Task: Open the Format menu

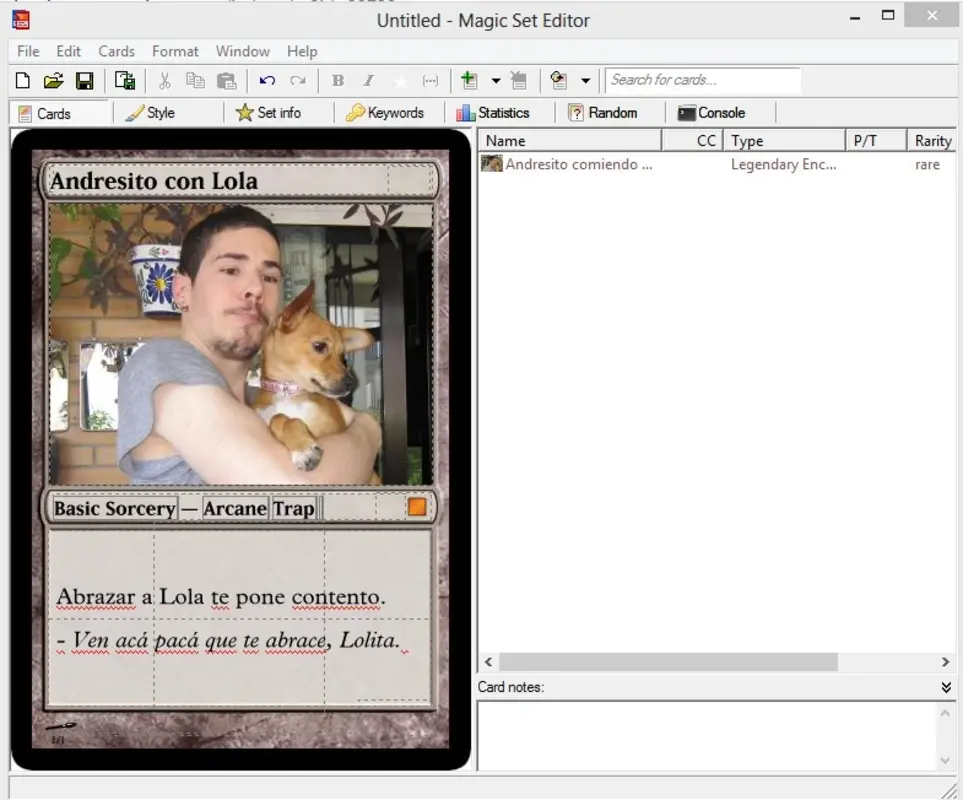Action: pyautogui.click(x=175, y=51)
